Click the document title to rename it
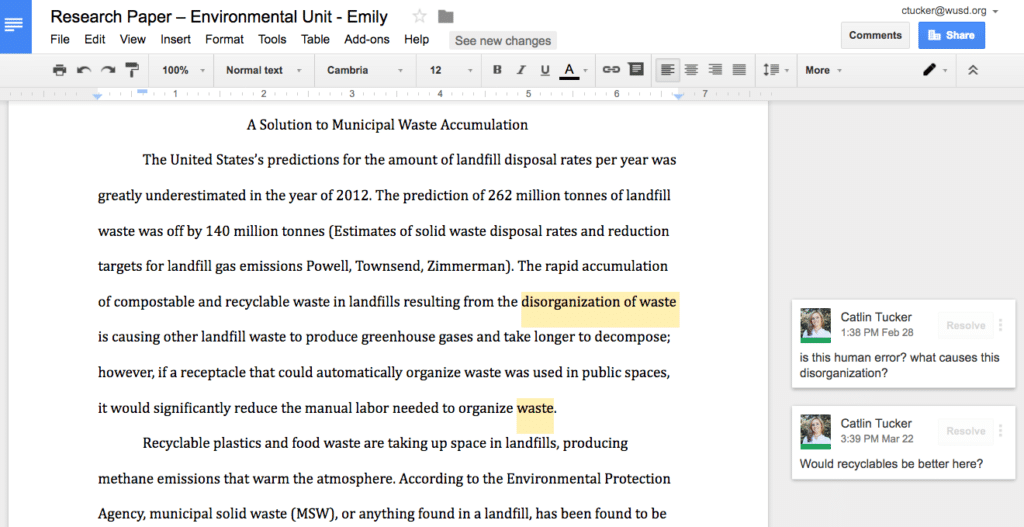This screenshot has height=527, width=1024. pyautogui.click(x=219, y=16)
